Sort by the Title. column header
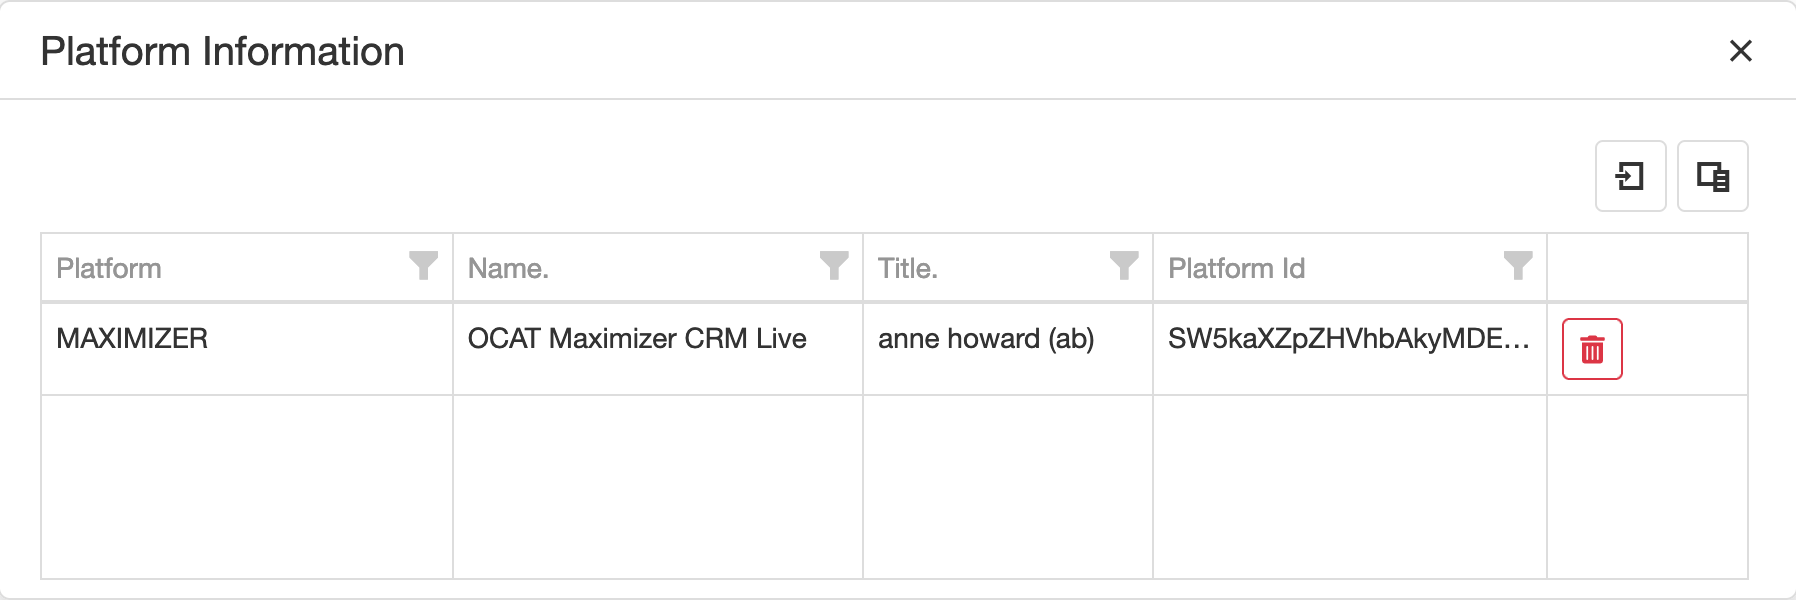 tap(907, 268)
